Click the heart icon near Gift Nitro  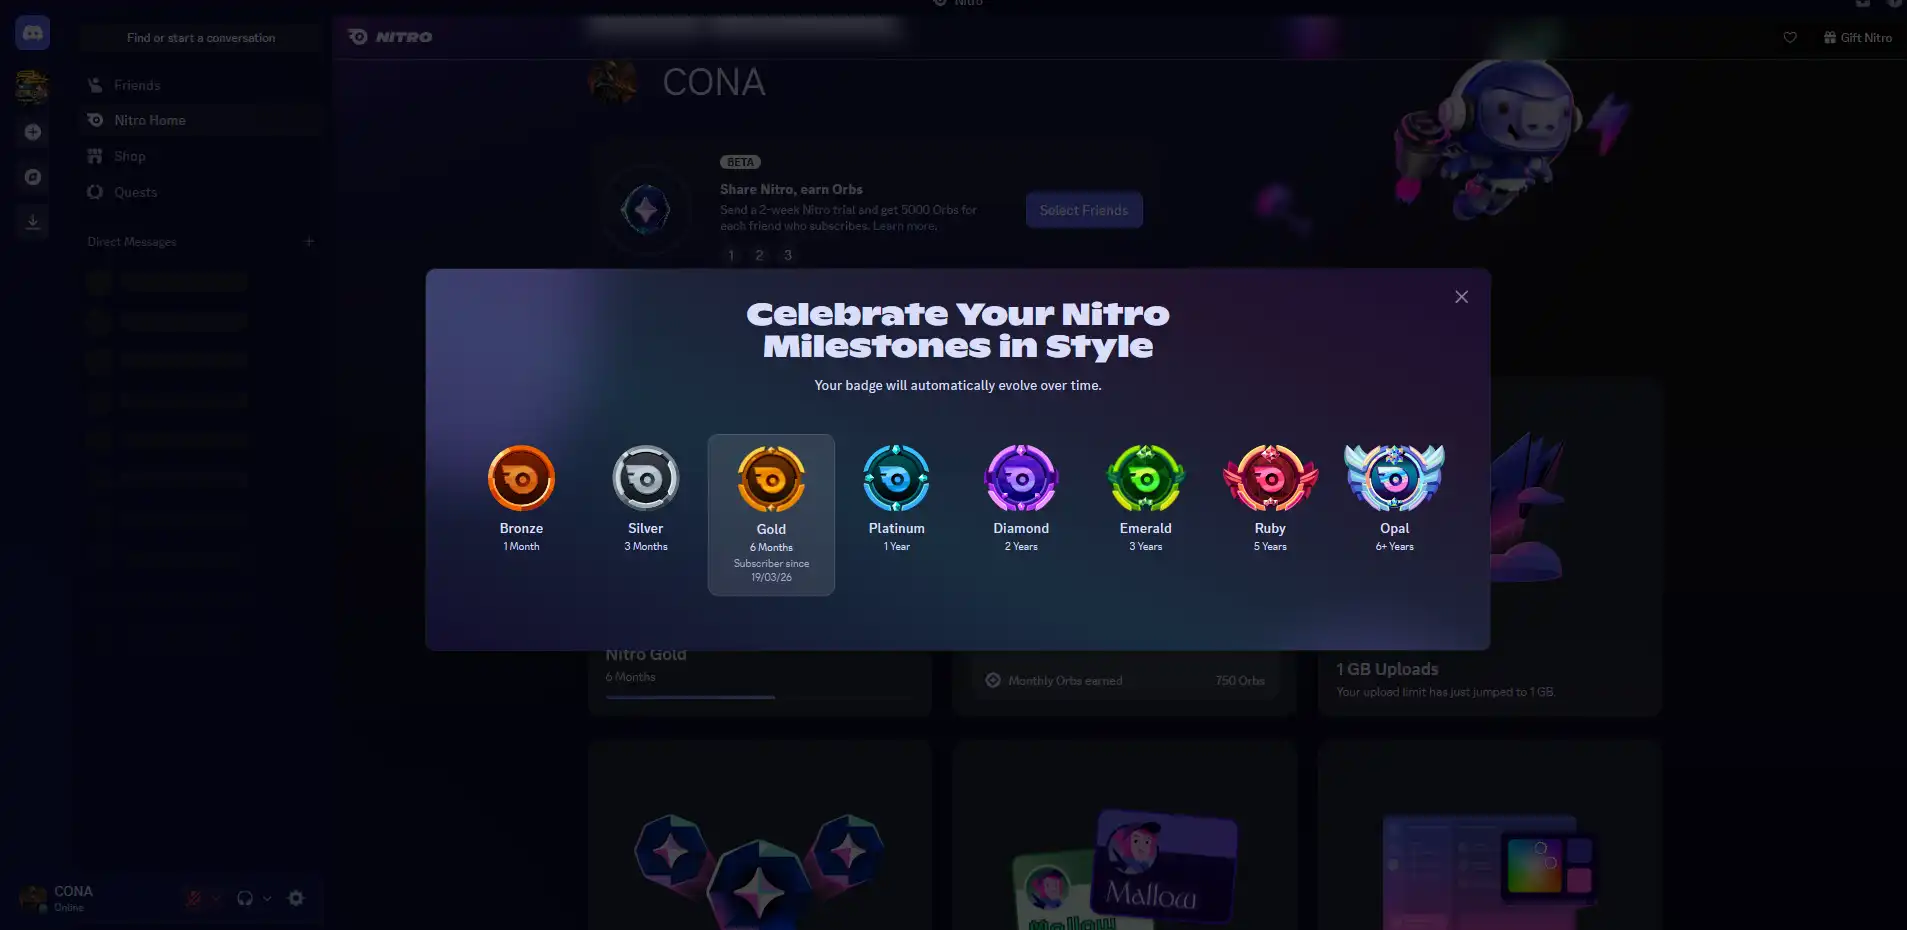click(1790, 38)
